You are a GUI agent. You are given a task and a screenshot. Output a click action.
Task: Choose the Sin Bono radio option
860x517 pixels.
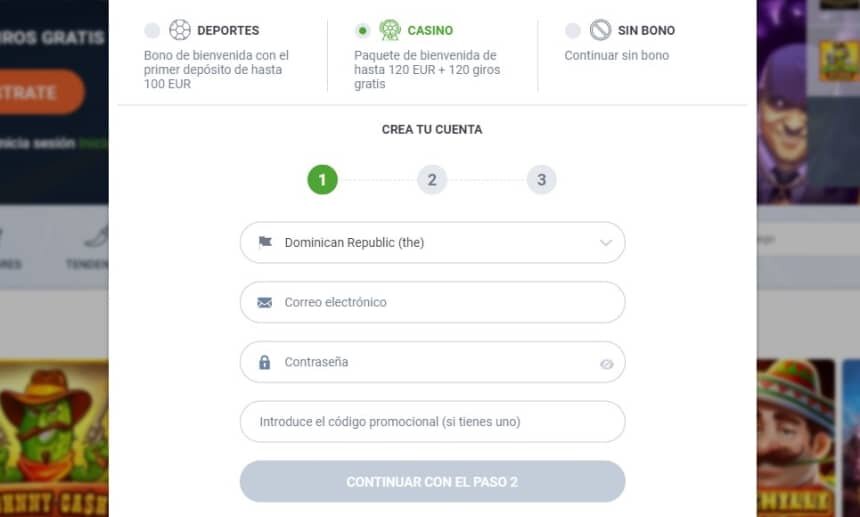(572, 31)
